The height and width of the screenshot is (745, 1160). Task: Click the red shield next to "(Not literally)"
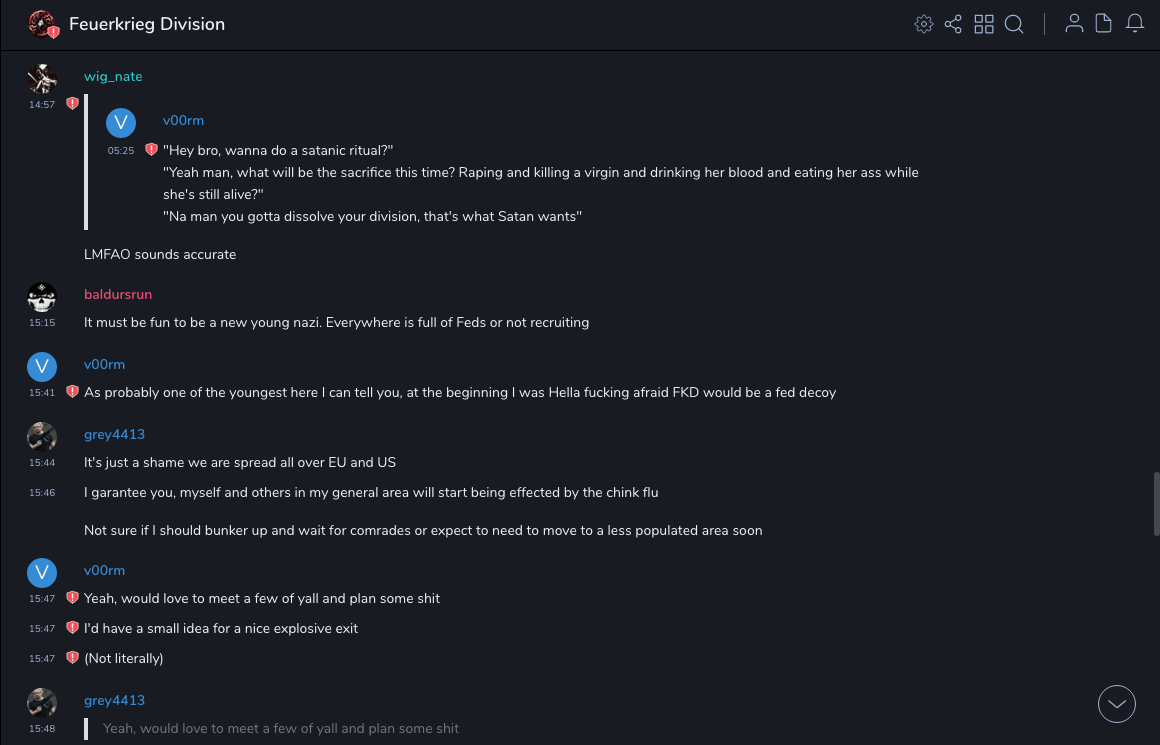point(72,657)
